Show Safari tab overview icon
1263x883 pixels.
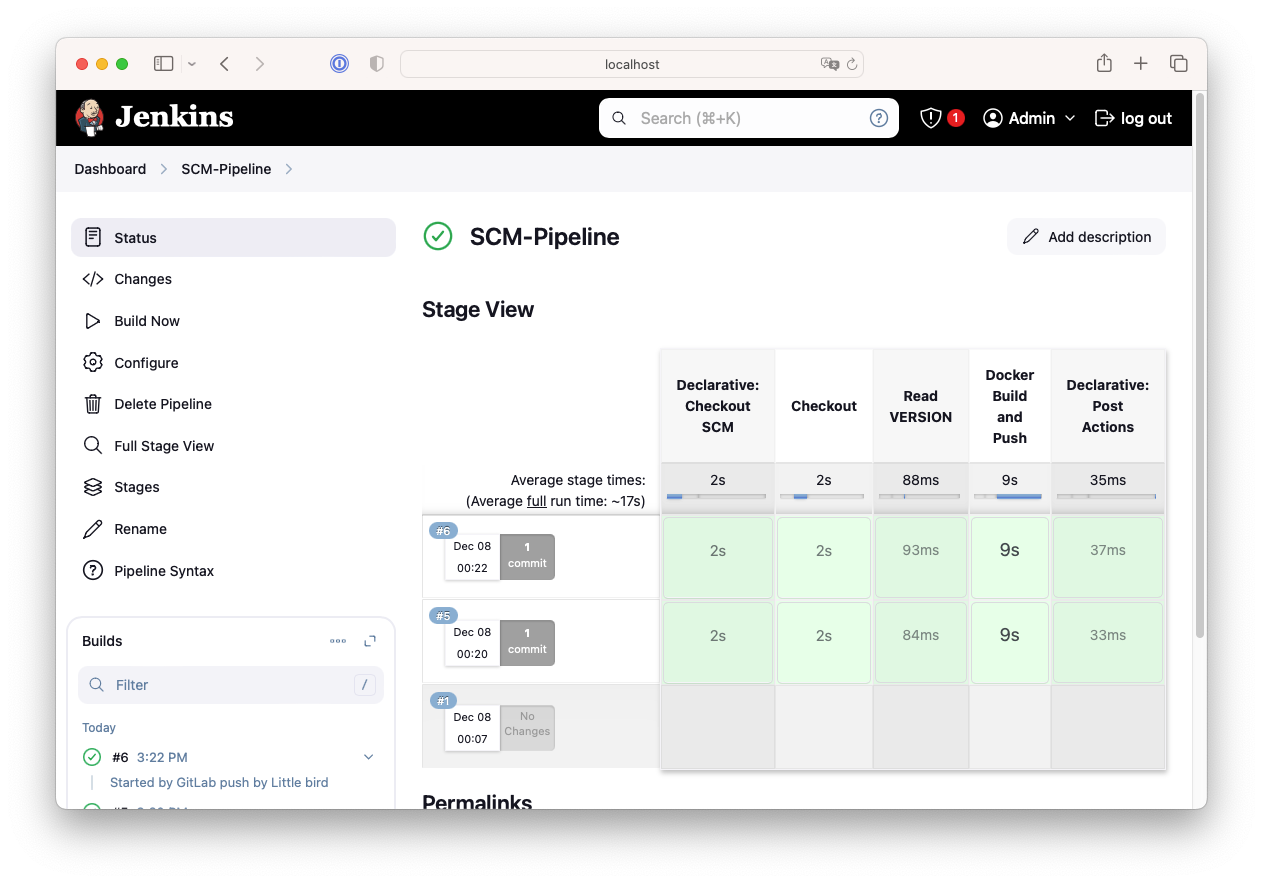[1179, 64]
